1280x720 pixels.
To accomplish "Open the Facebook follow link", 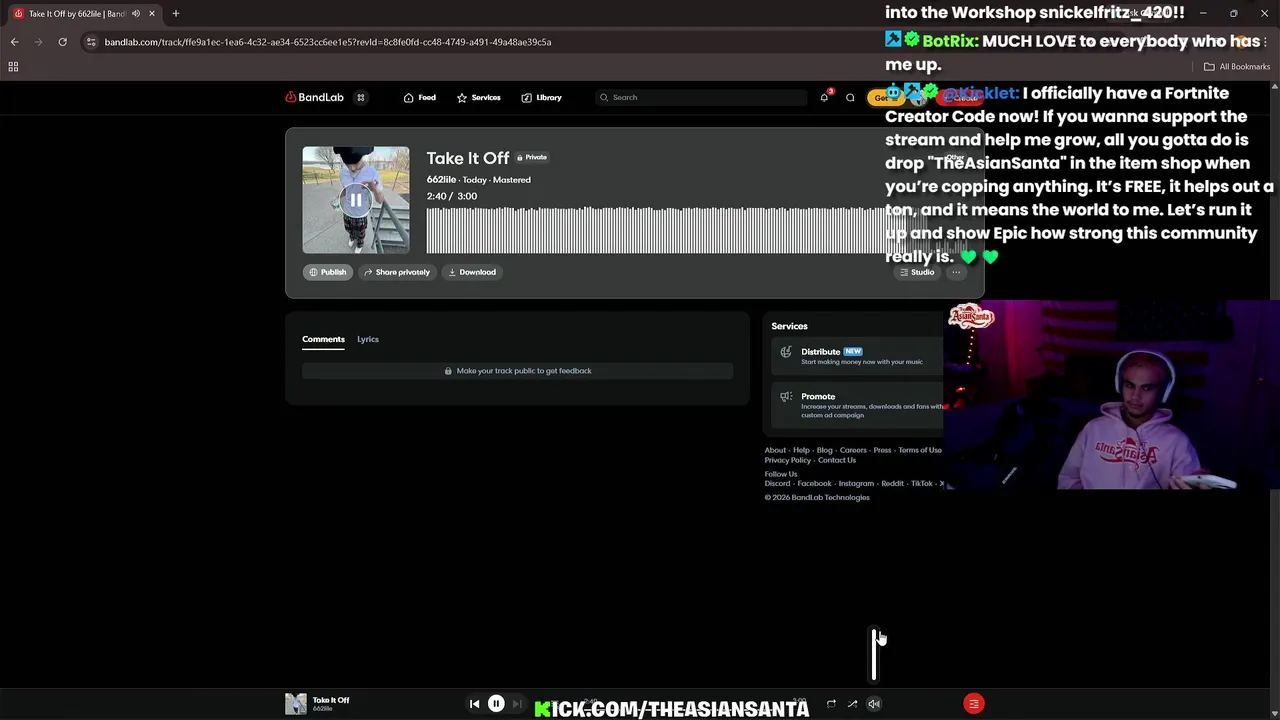I will click(x=814, y=483).
